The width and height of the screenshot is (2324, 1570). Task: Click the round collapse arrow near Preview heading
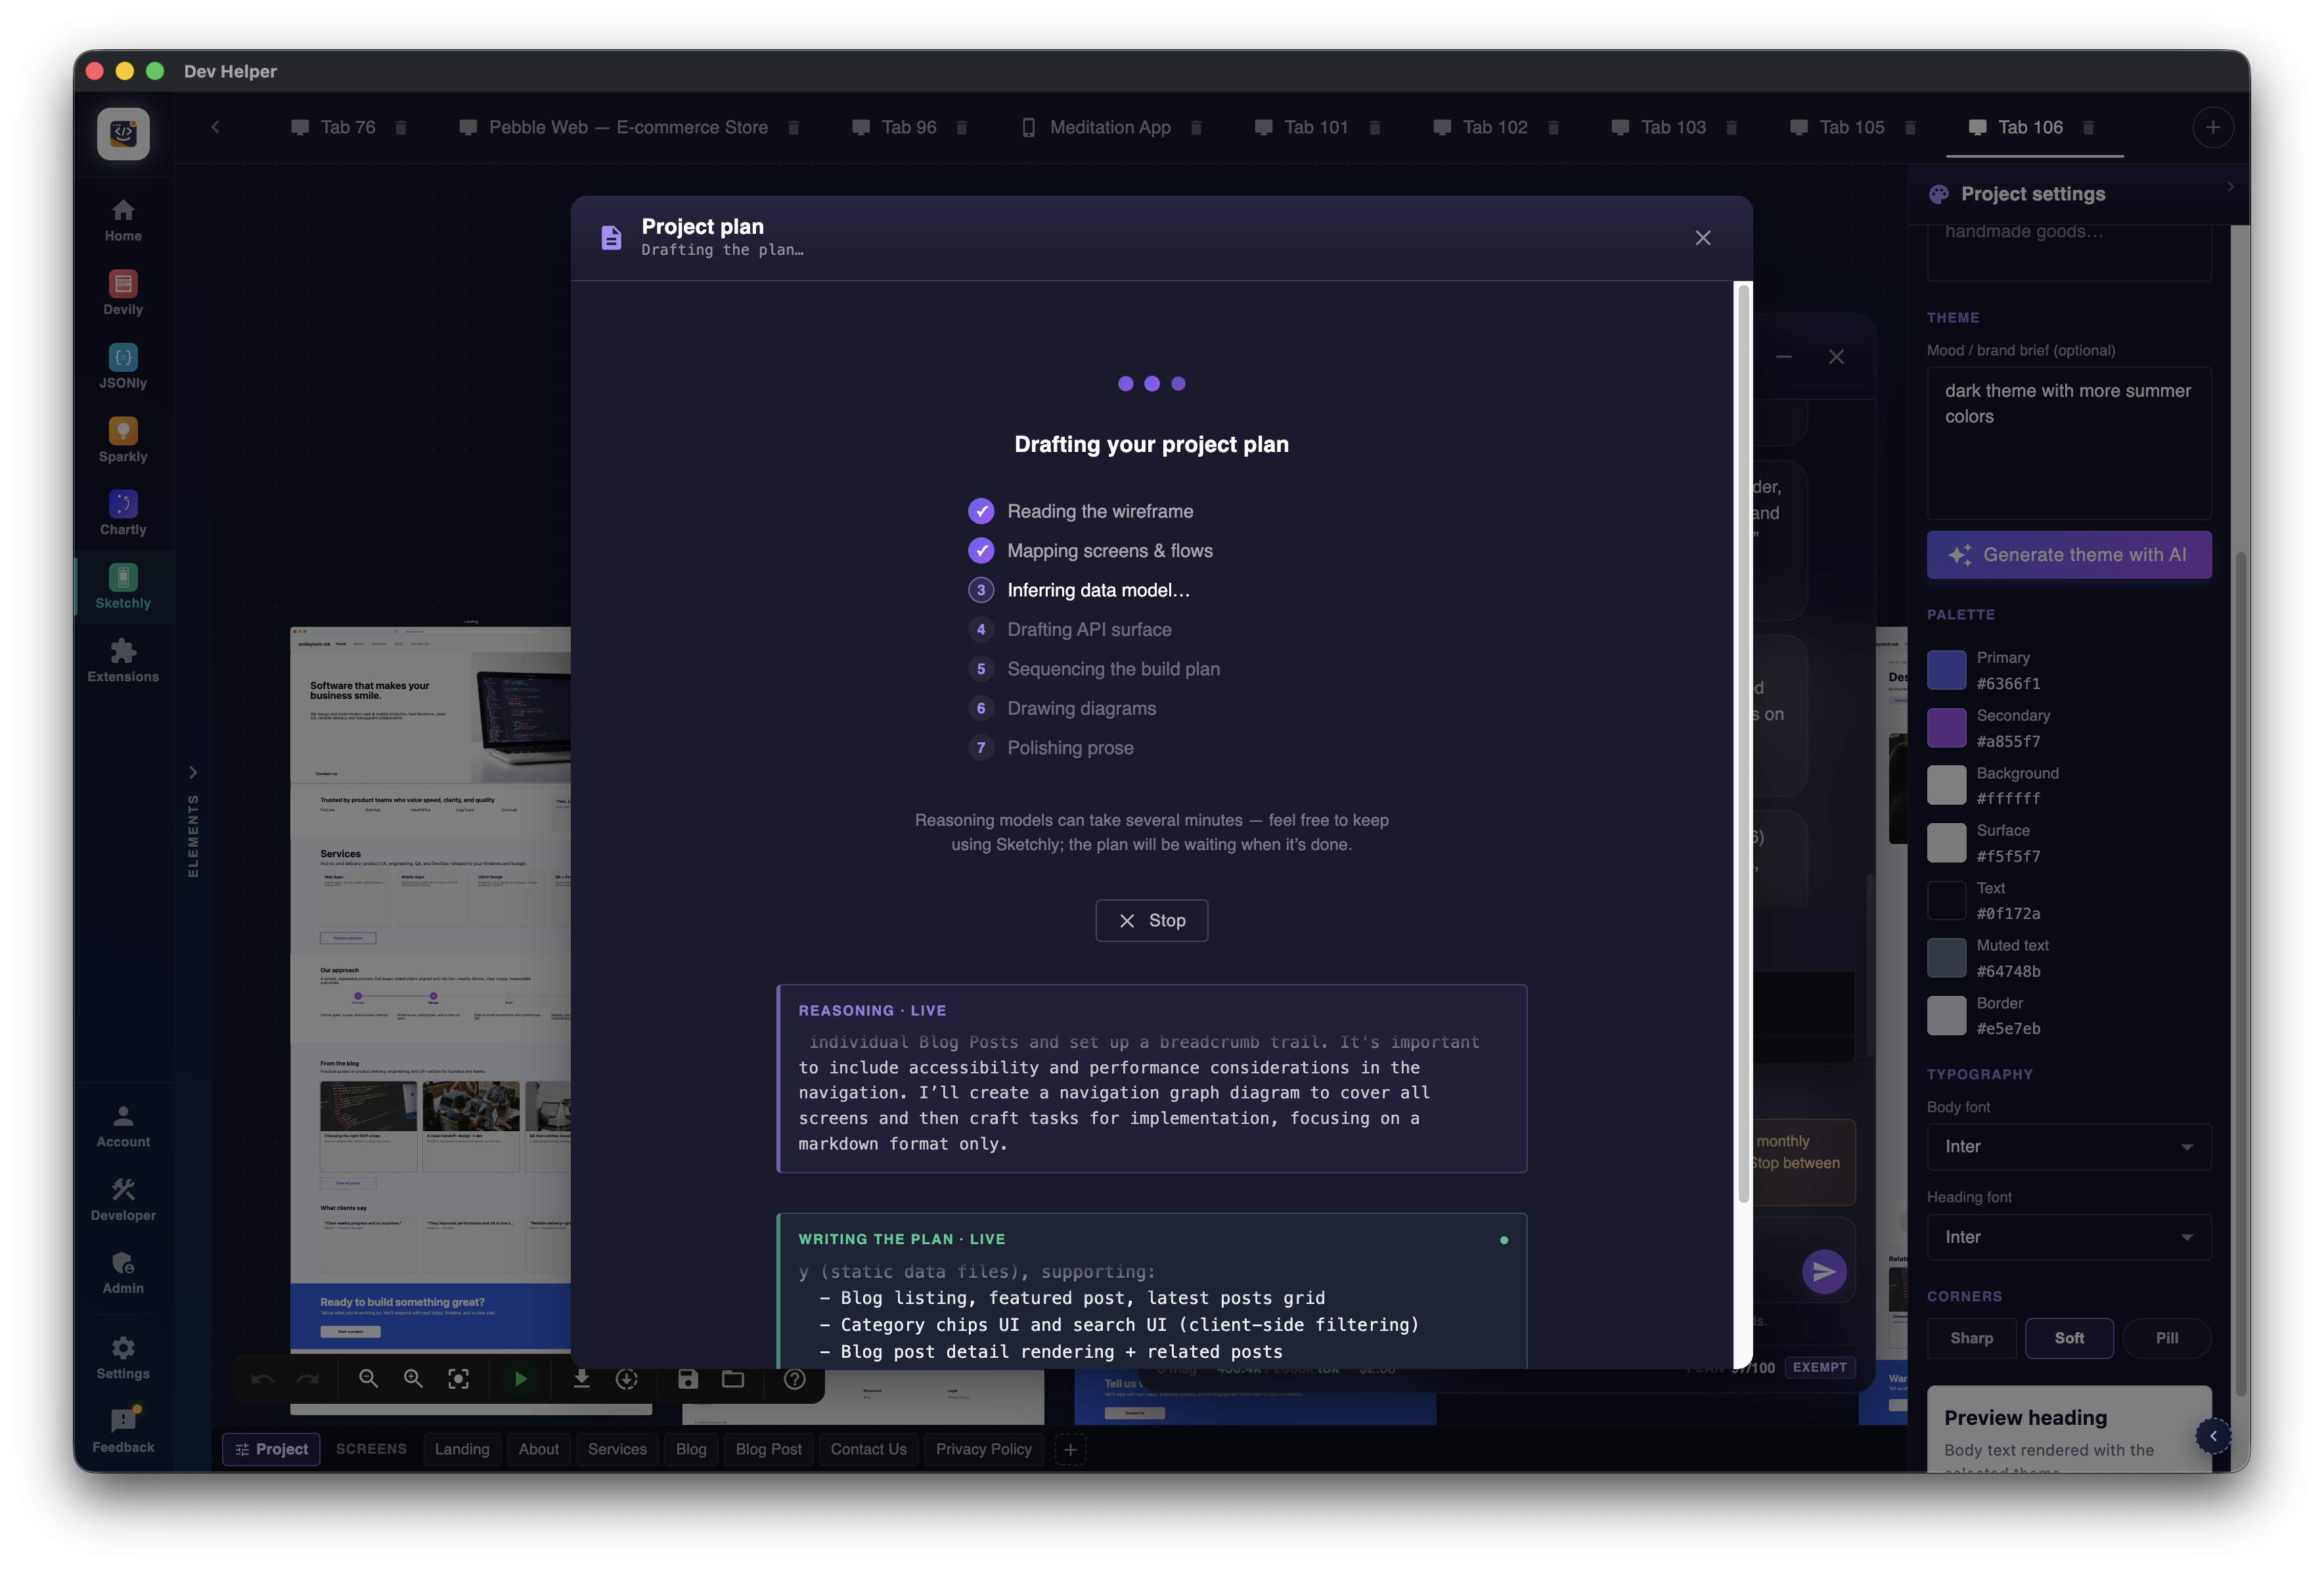click(2213, 1435)
